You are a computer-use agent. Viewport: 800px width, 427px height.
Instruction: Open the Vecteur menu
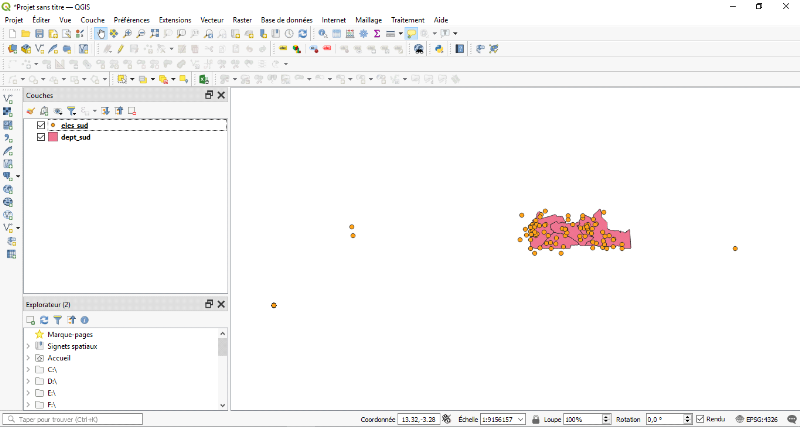pos(212,20)
